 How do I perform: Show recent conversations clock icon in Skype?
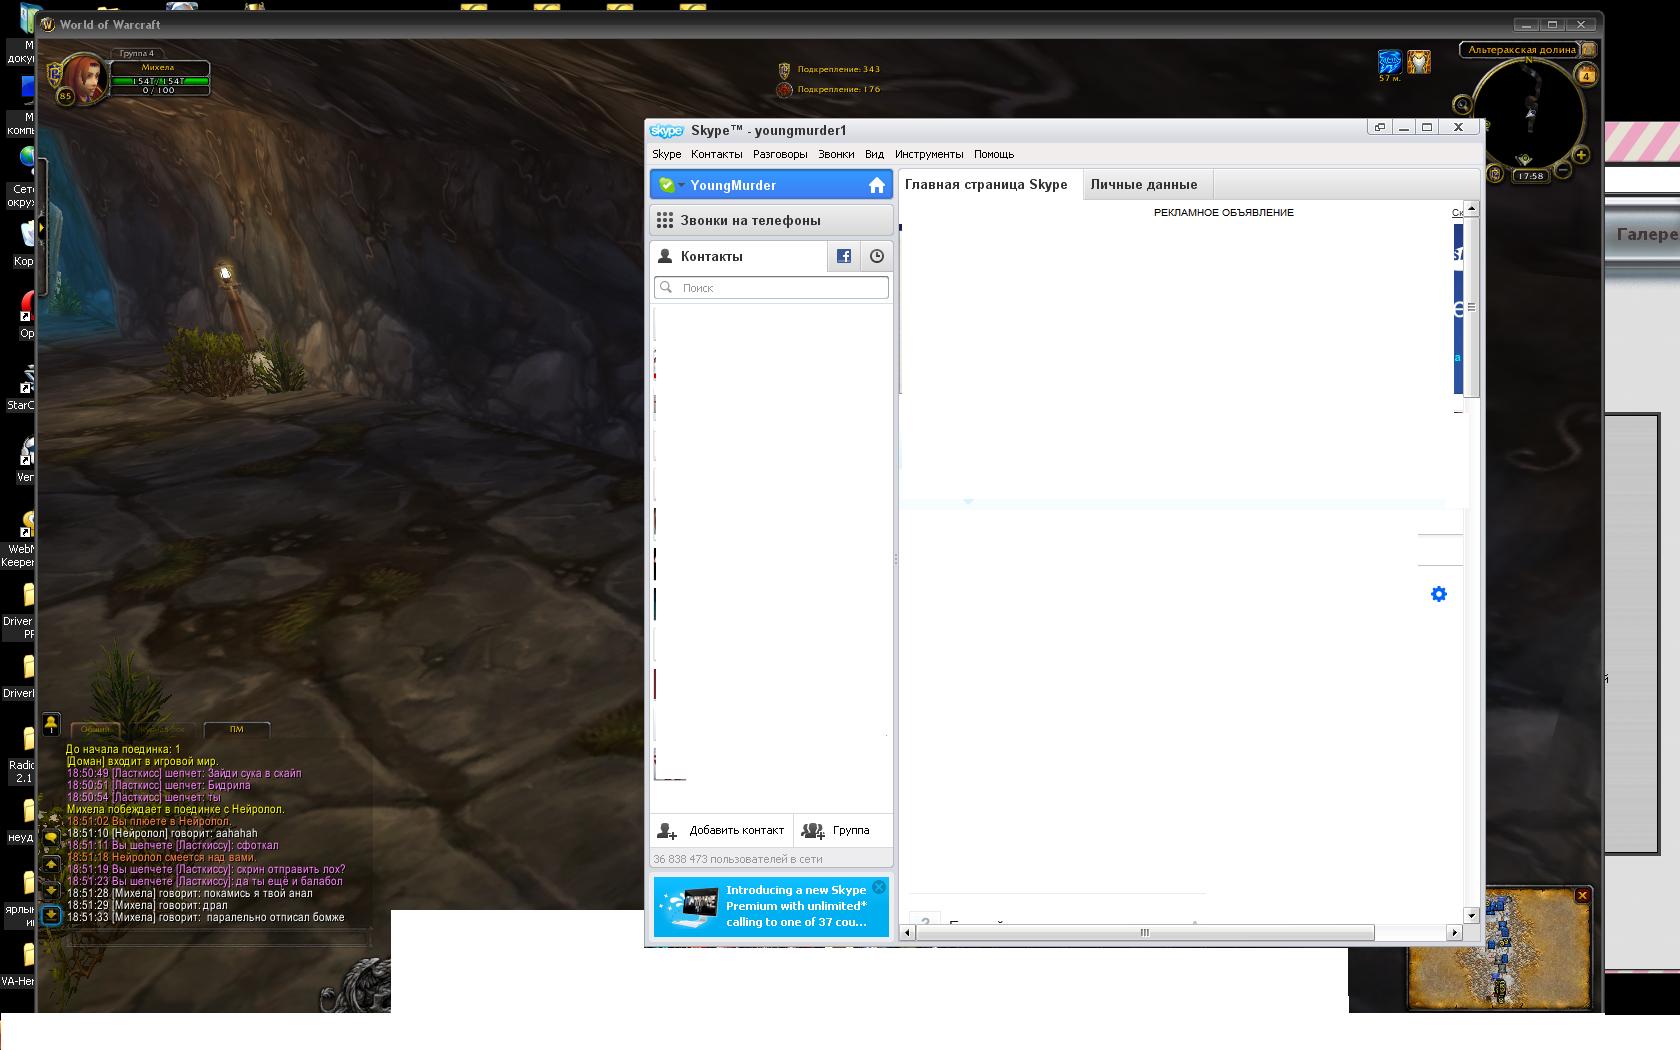click(877, 256)
